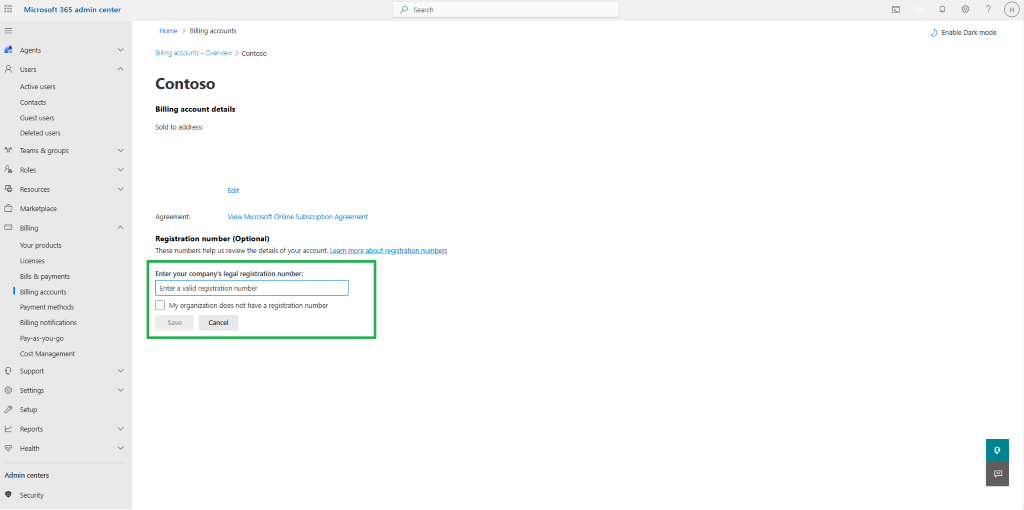This screenshot has width=1024, height=510.
Task: Check 'My organization does not have a registration number'
Action: (x=160, y=305)
